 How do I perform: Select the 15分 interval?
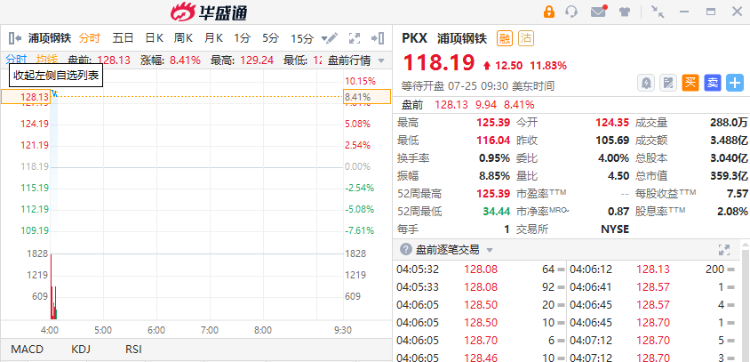pyautogui.click(x=302, y=38)
